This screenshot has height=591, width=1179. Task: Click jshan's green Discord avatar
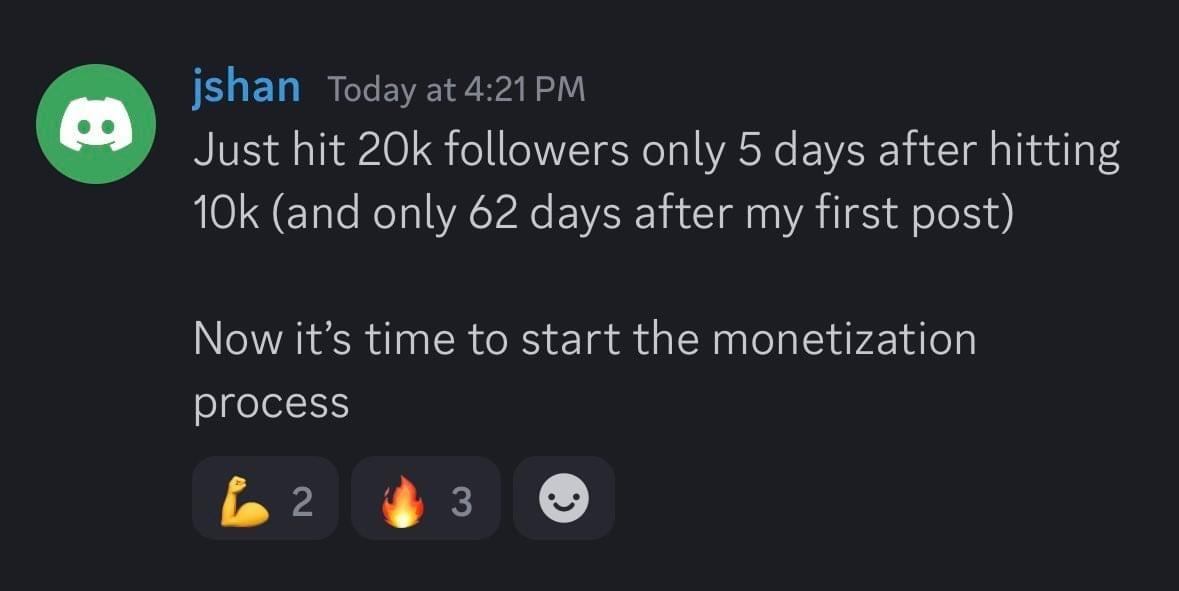pyautogui.click(x=95, y=126)
